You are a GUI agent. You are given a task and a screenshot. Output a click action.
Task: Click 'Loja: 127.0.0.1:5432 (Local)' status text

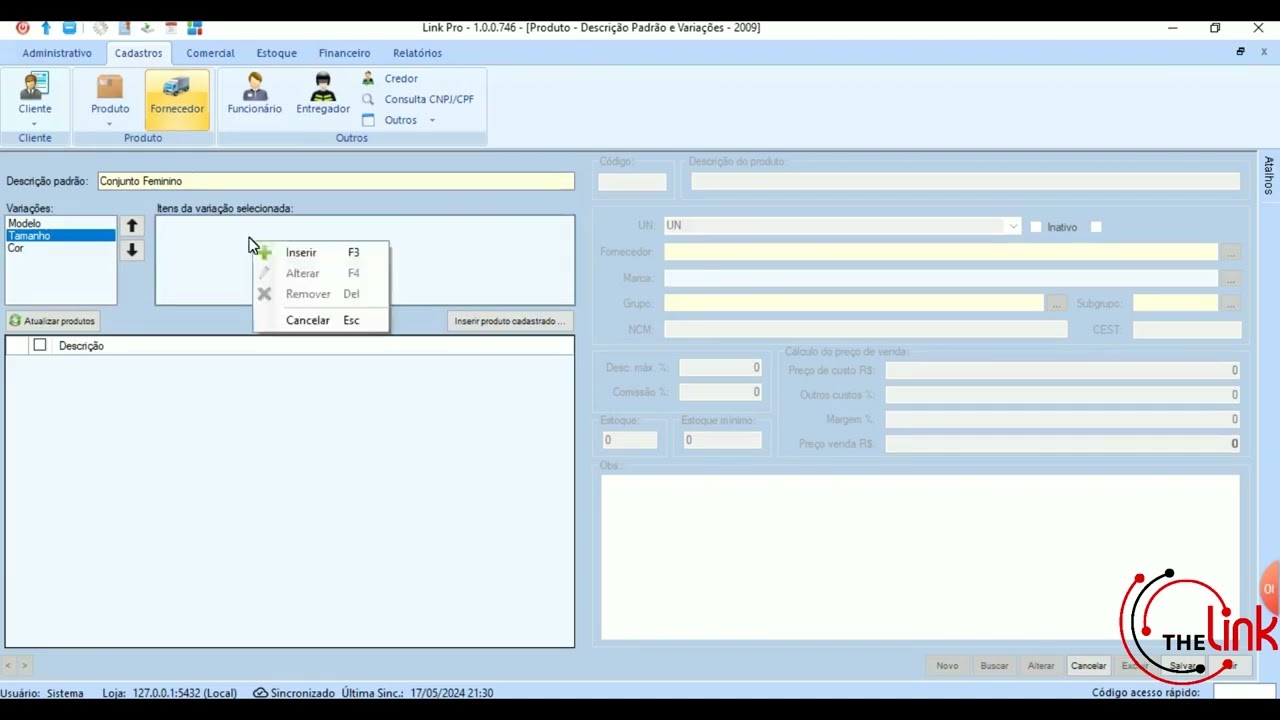click(x=170, y=693)
